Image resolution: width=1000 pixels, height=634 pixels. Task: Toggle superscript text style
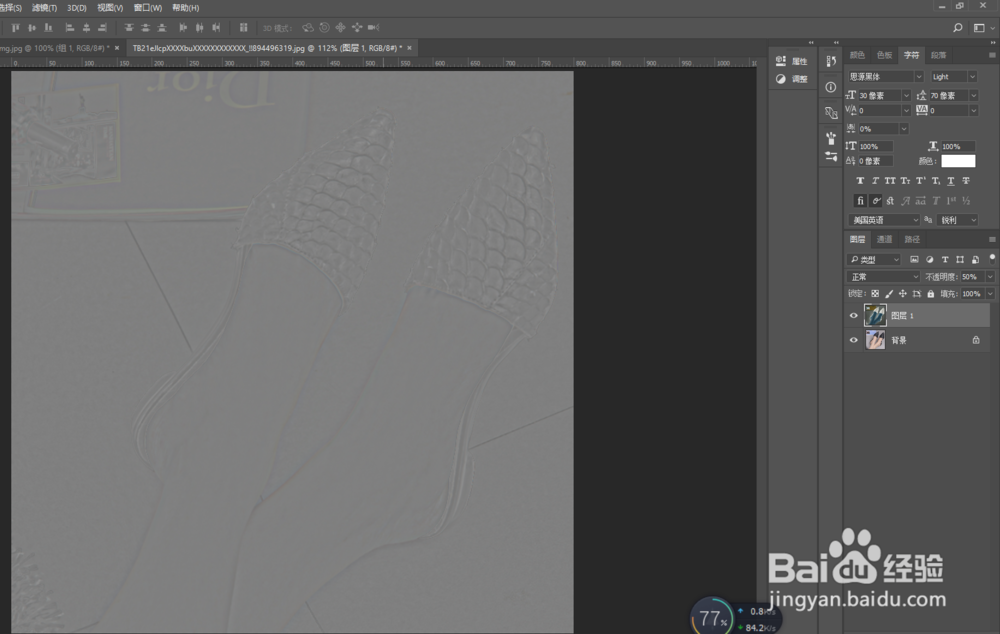coord(921,181)
